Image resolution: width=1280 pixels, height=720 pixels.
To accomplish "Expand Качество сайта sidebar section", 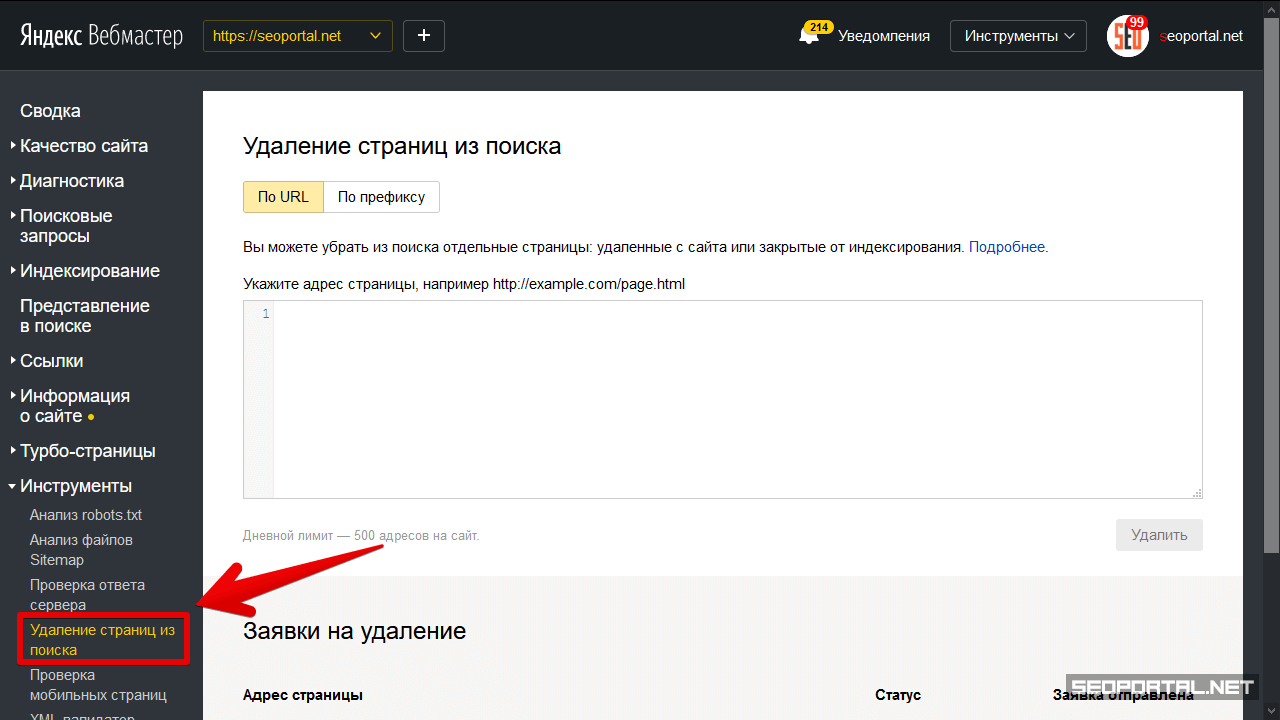I will coord(83,146).
